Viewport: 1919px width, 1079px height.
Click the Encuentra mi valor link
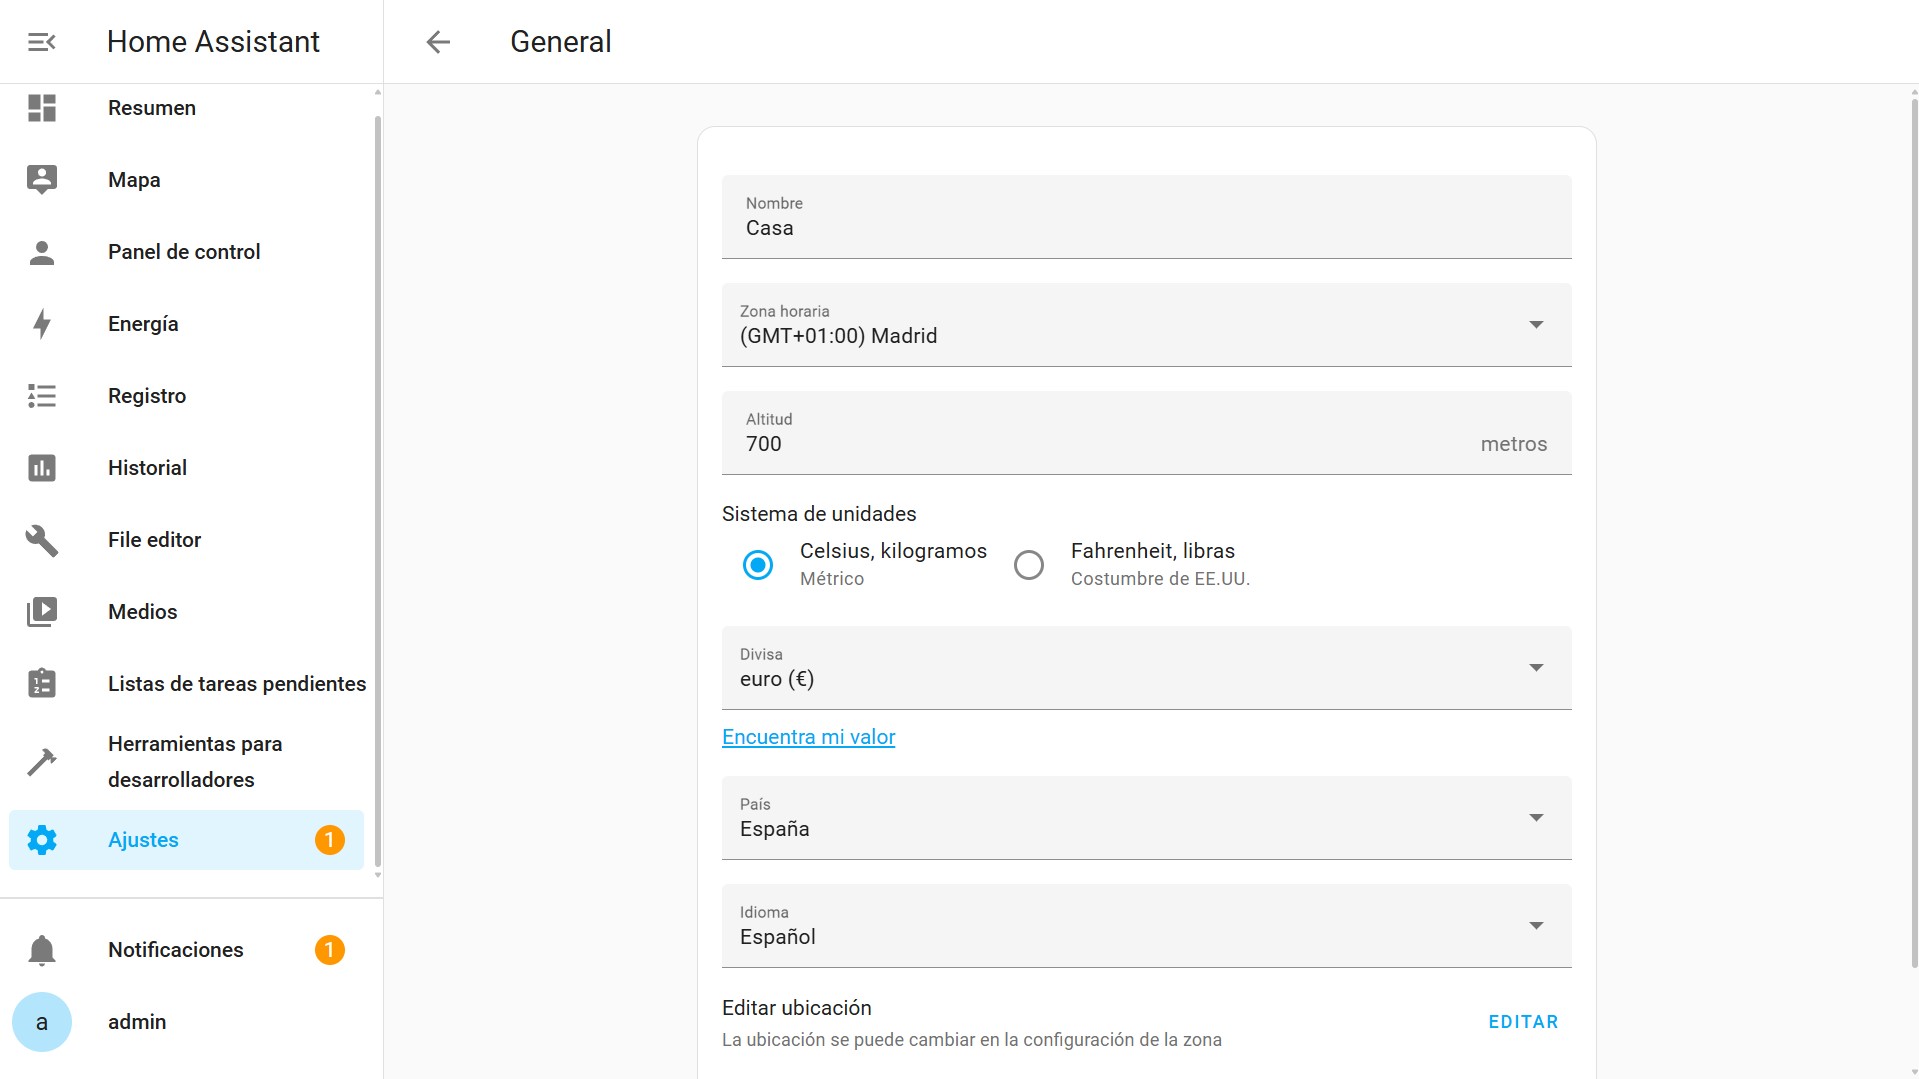(808, 737)
